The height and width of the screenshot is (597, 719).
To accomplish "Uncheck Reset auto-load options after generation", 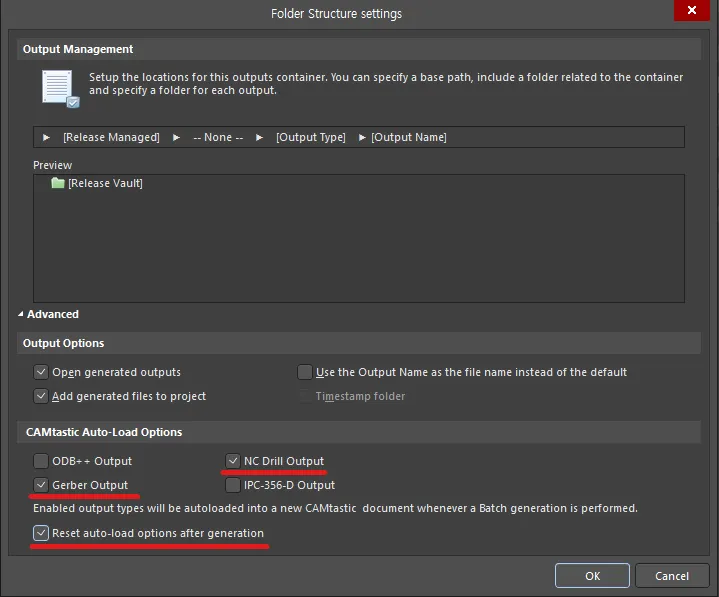I will point(41,533).
